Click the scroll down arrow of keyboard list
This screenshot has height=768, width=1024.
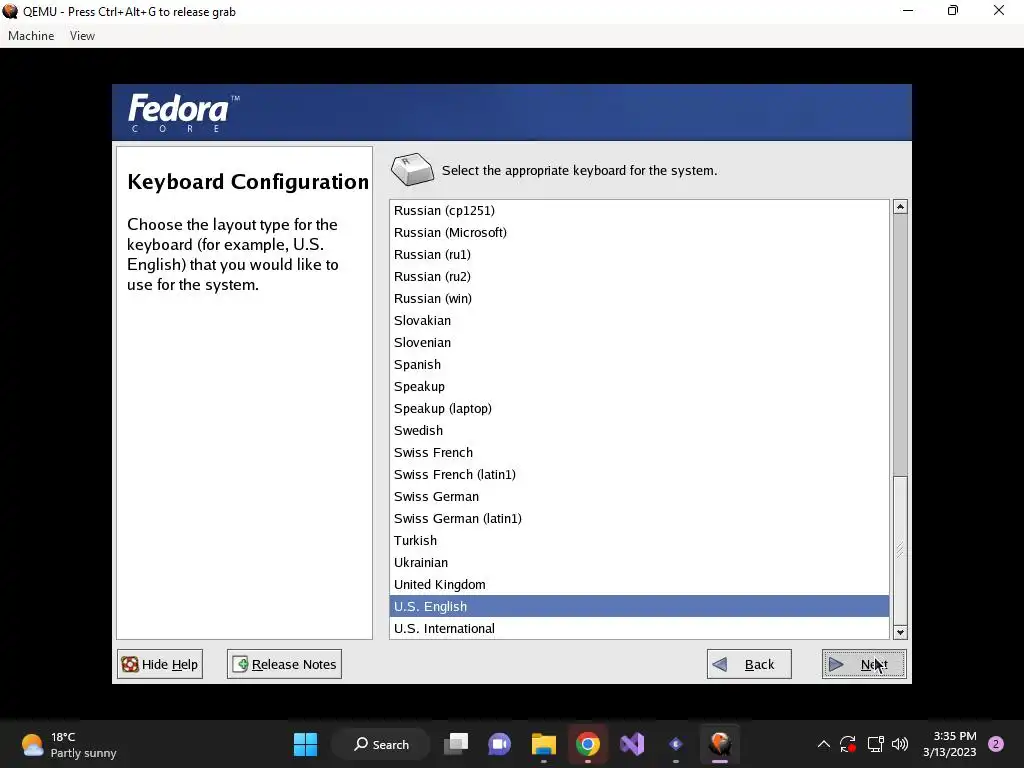point(900,632)
